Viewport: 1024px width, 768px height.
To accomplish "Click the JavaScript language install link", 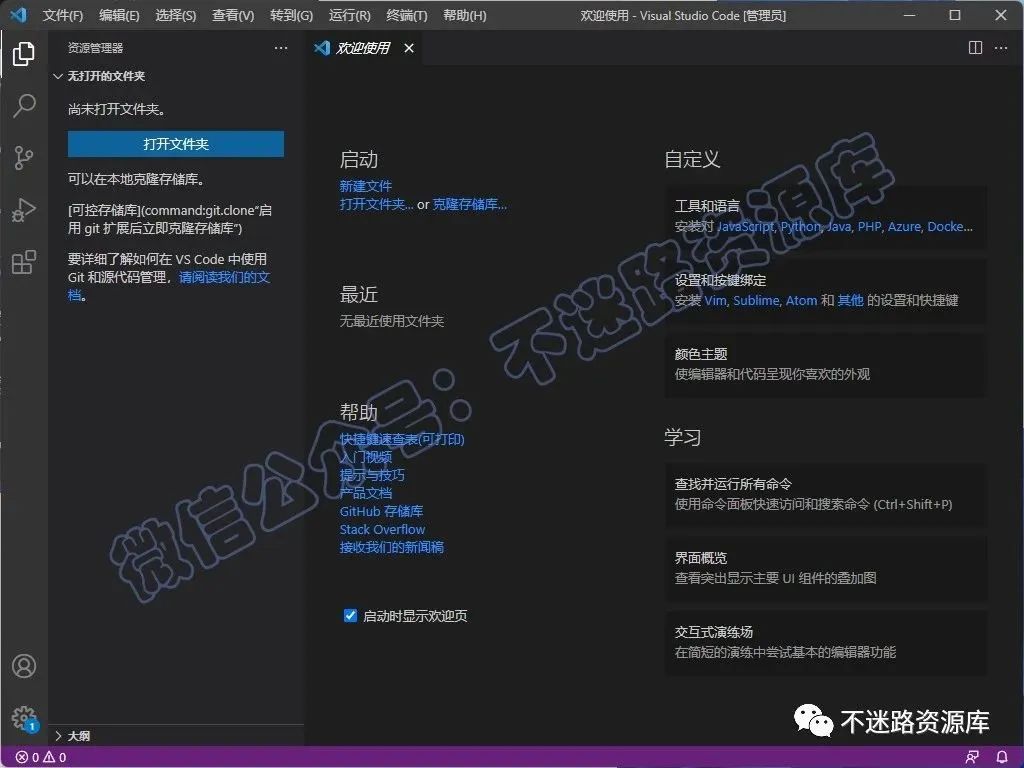I will 745,227.
